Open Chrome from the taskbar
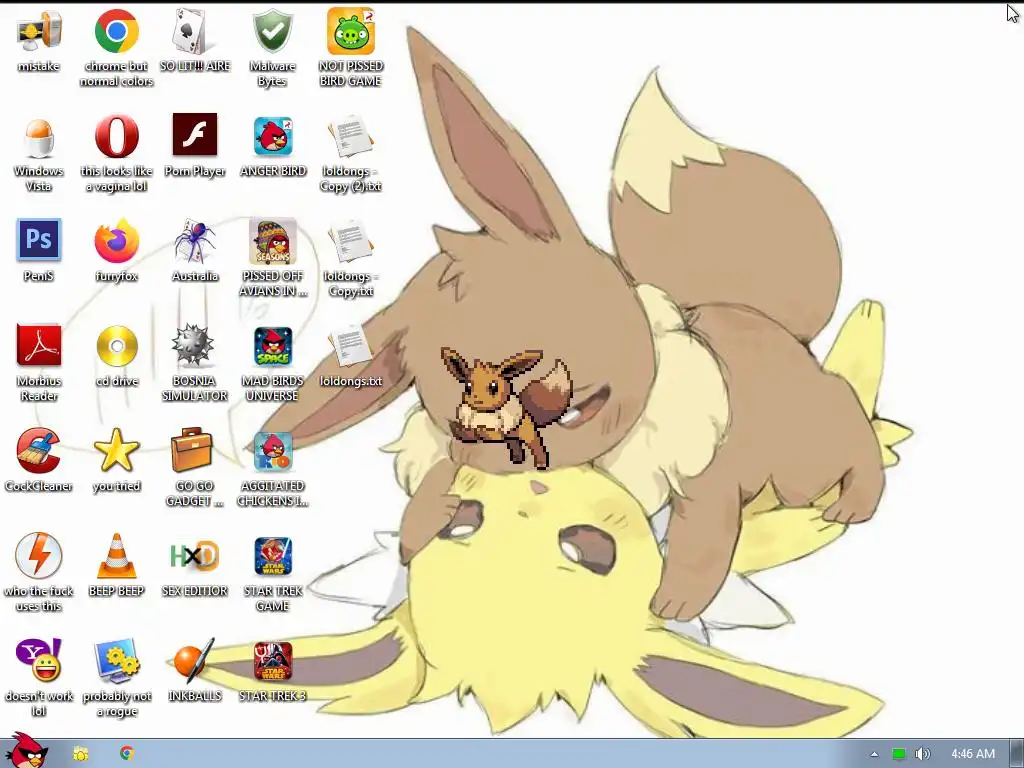1024x768 pixels. pyautogui.click(x=127, y=753)
